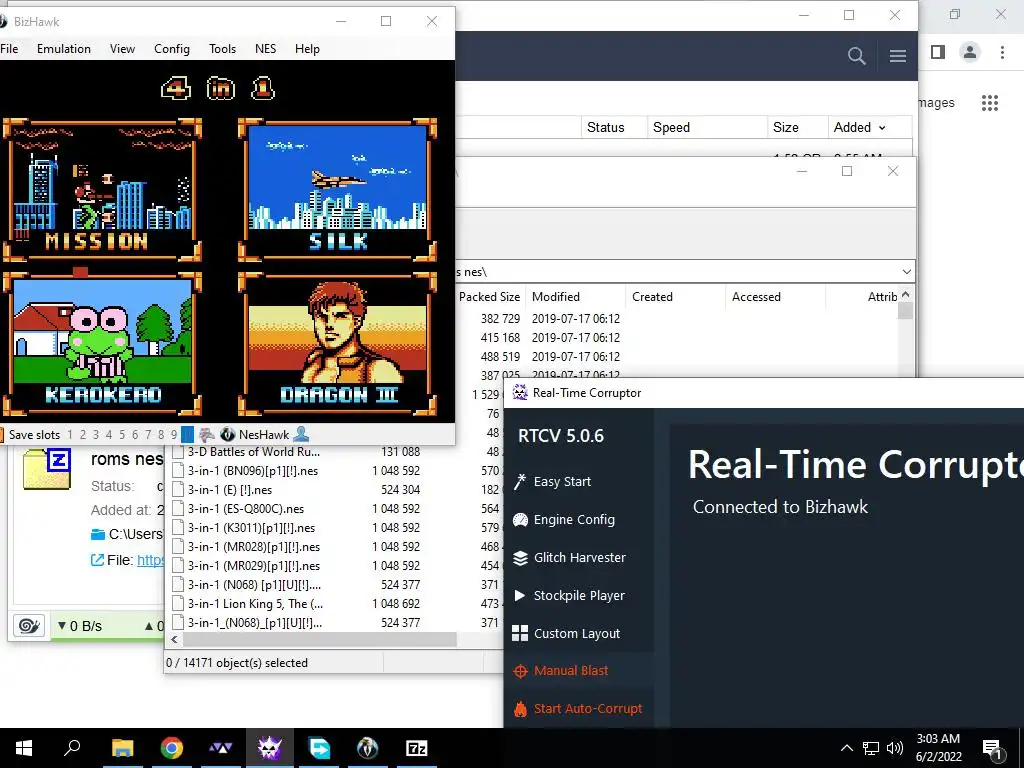This screenshot has height=768, width=1024.
Task: Select the DRAGON III game thumbnail
Action: pyautogui.click(x=337, y=344)
